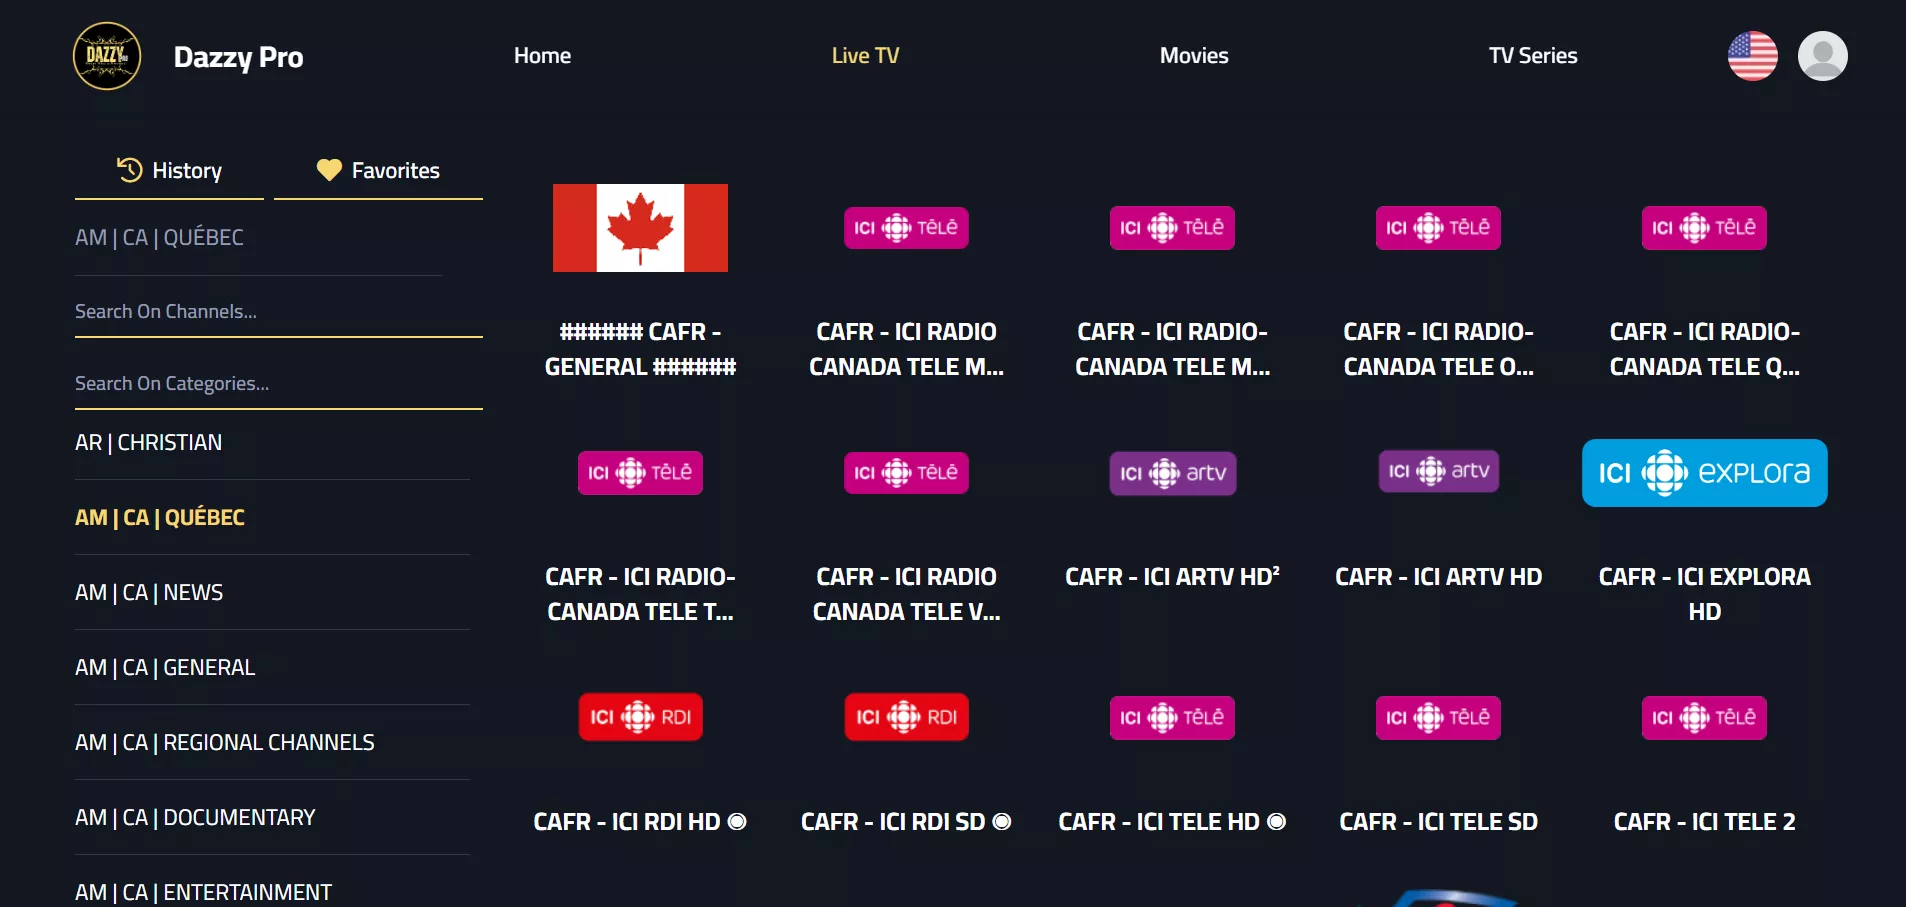Viewport: 1906px width, 907px height.
Task: Select the ICI RDI HD channel logo
Action: click(640, 717)
